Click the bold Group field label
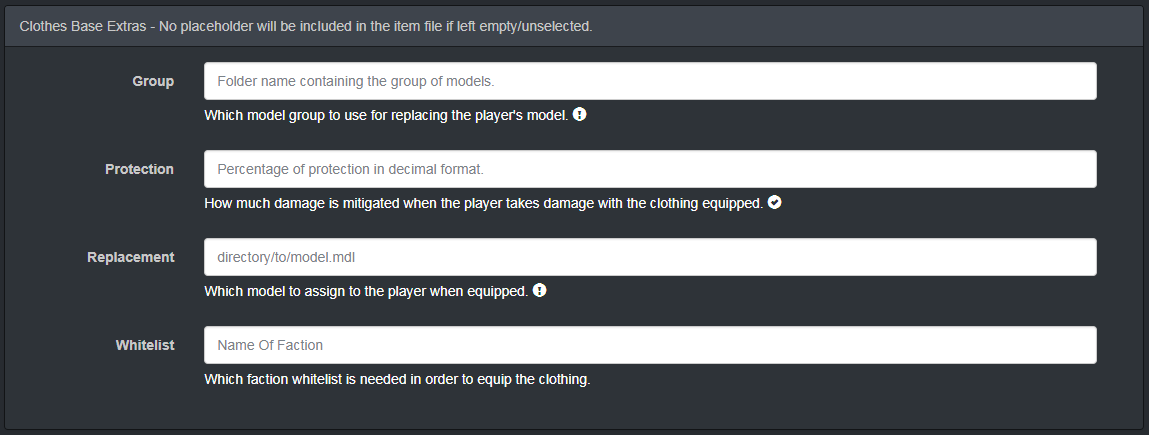Viewport: 1149px width, 435px height. coord(153,81)
